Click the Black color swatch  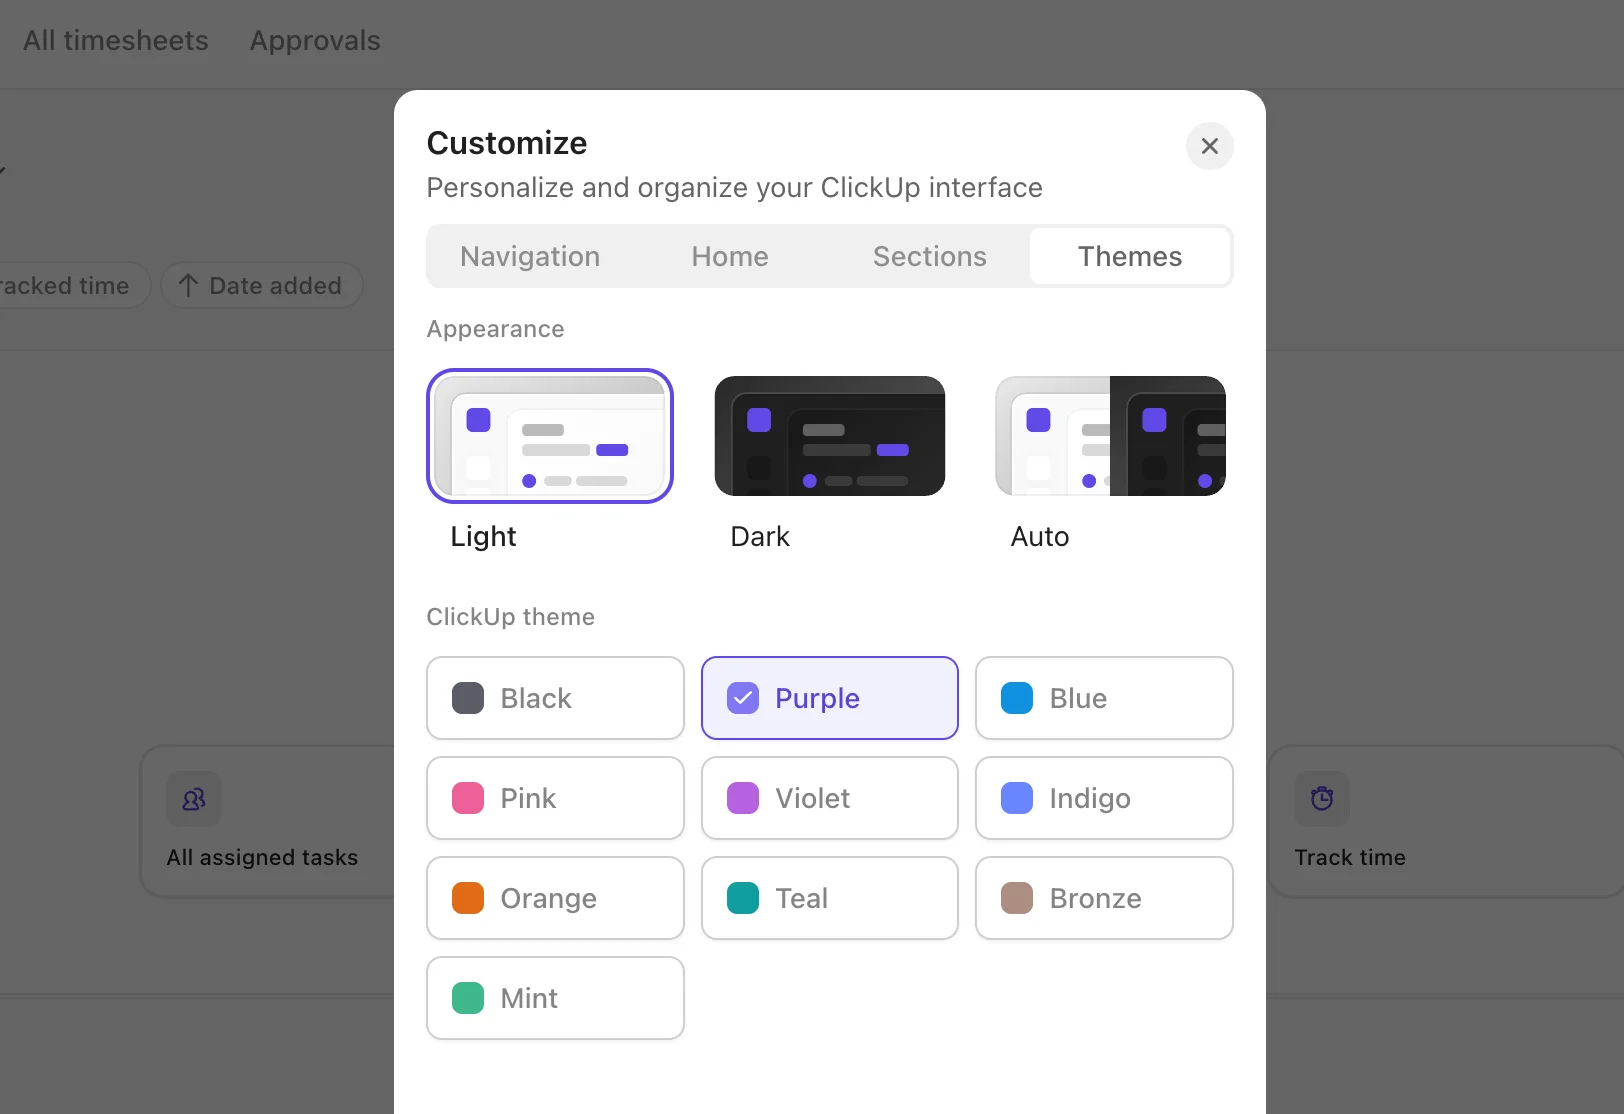pyautogui.click(x=468, y=698)
